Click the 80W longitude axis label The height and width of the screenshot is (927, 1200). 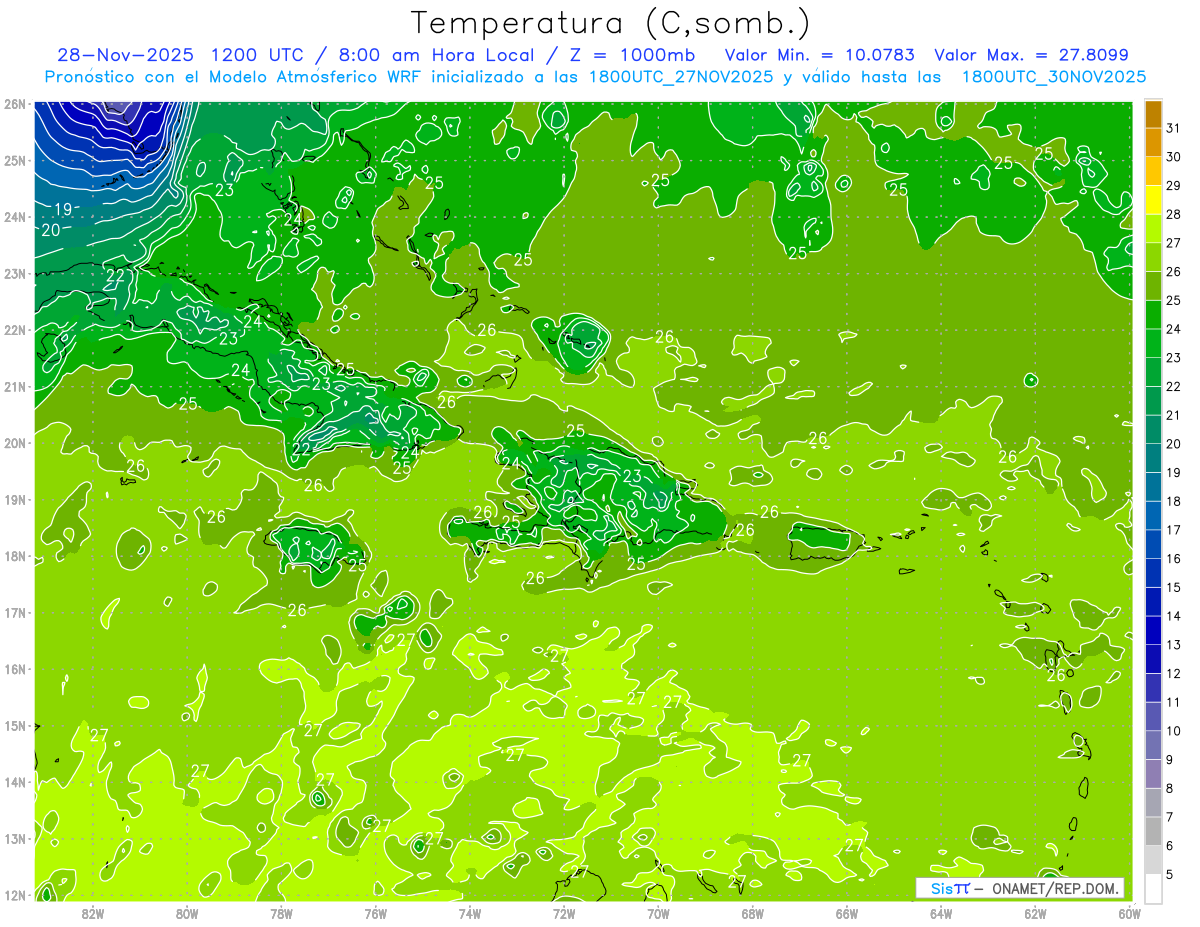point(187,913)
